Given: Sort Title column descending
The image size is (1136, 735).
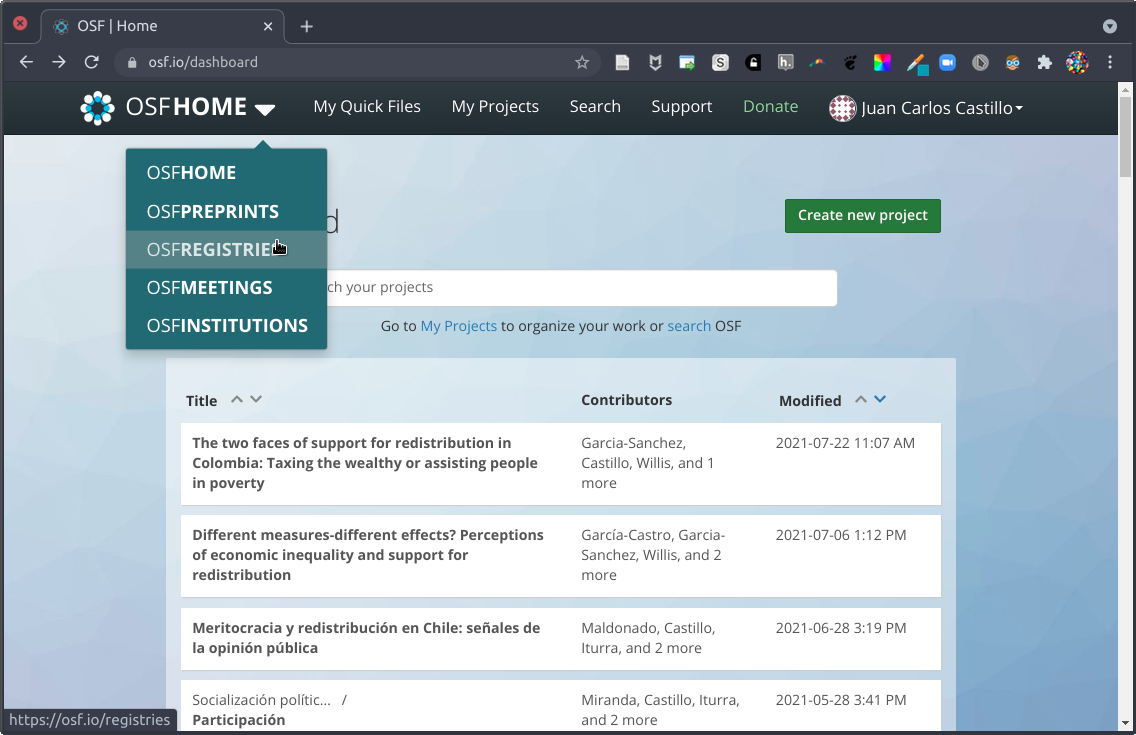Looking at the screenshot, I should click(x=256, y=399).
